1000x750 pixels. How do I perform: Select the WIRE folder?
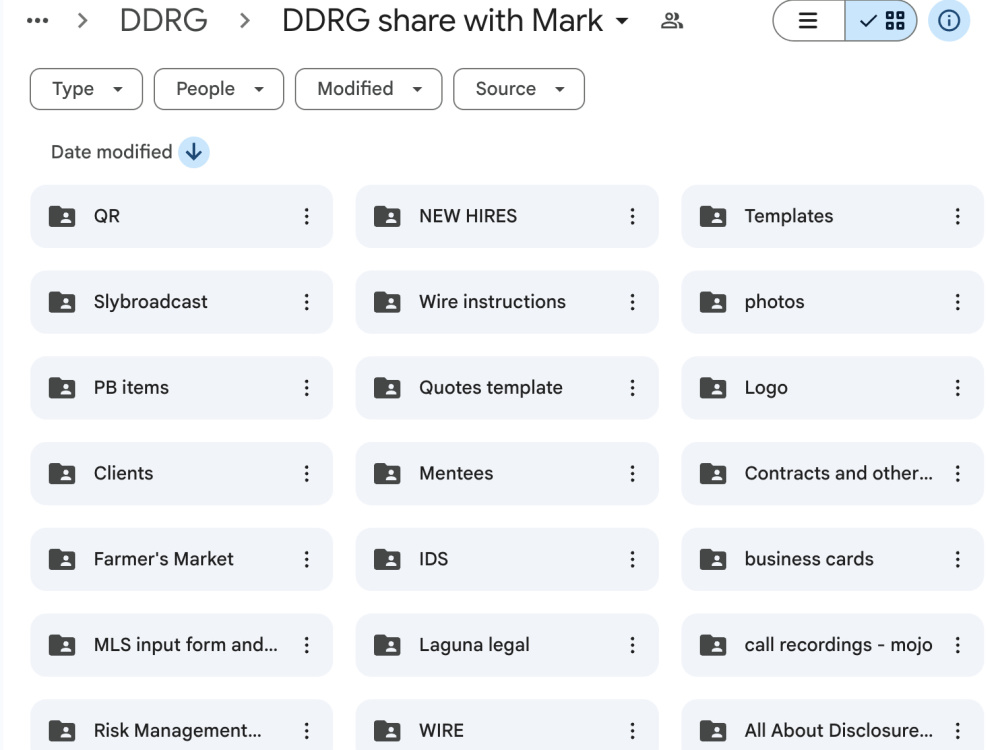click(507, 725)
